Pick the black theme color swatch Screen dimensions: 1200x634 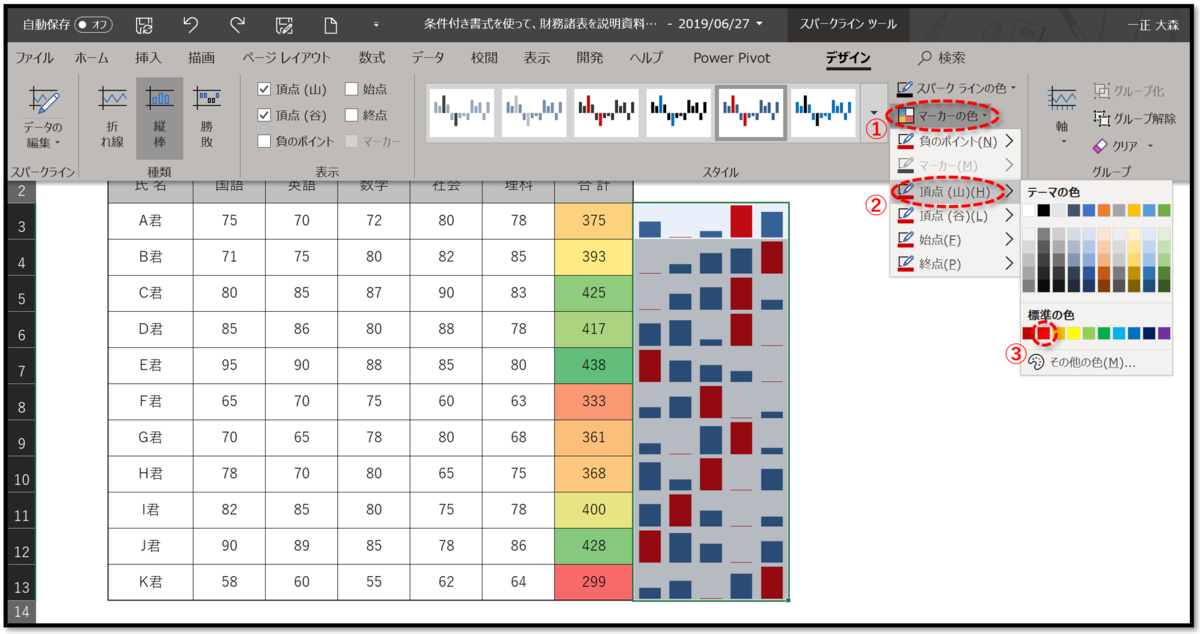tap(1045, 210)
